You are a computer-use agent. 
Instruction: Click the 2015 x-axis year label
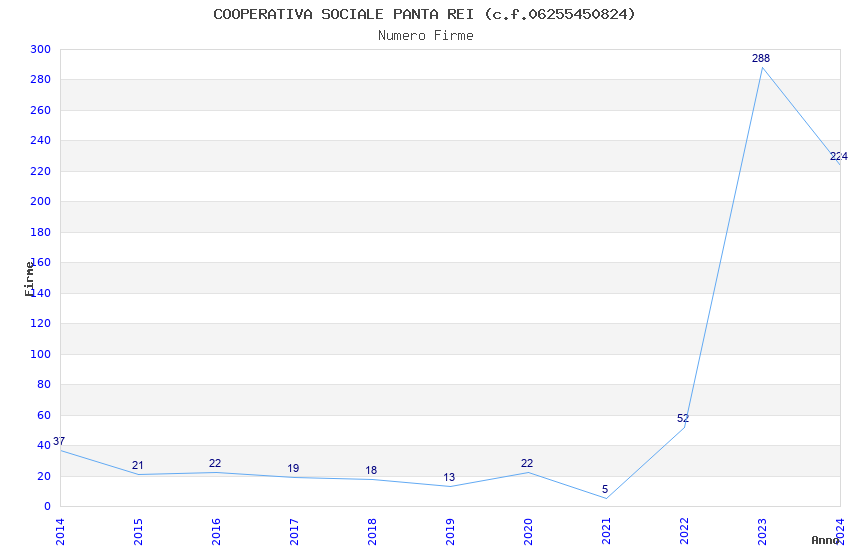coord(138,532)
